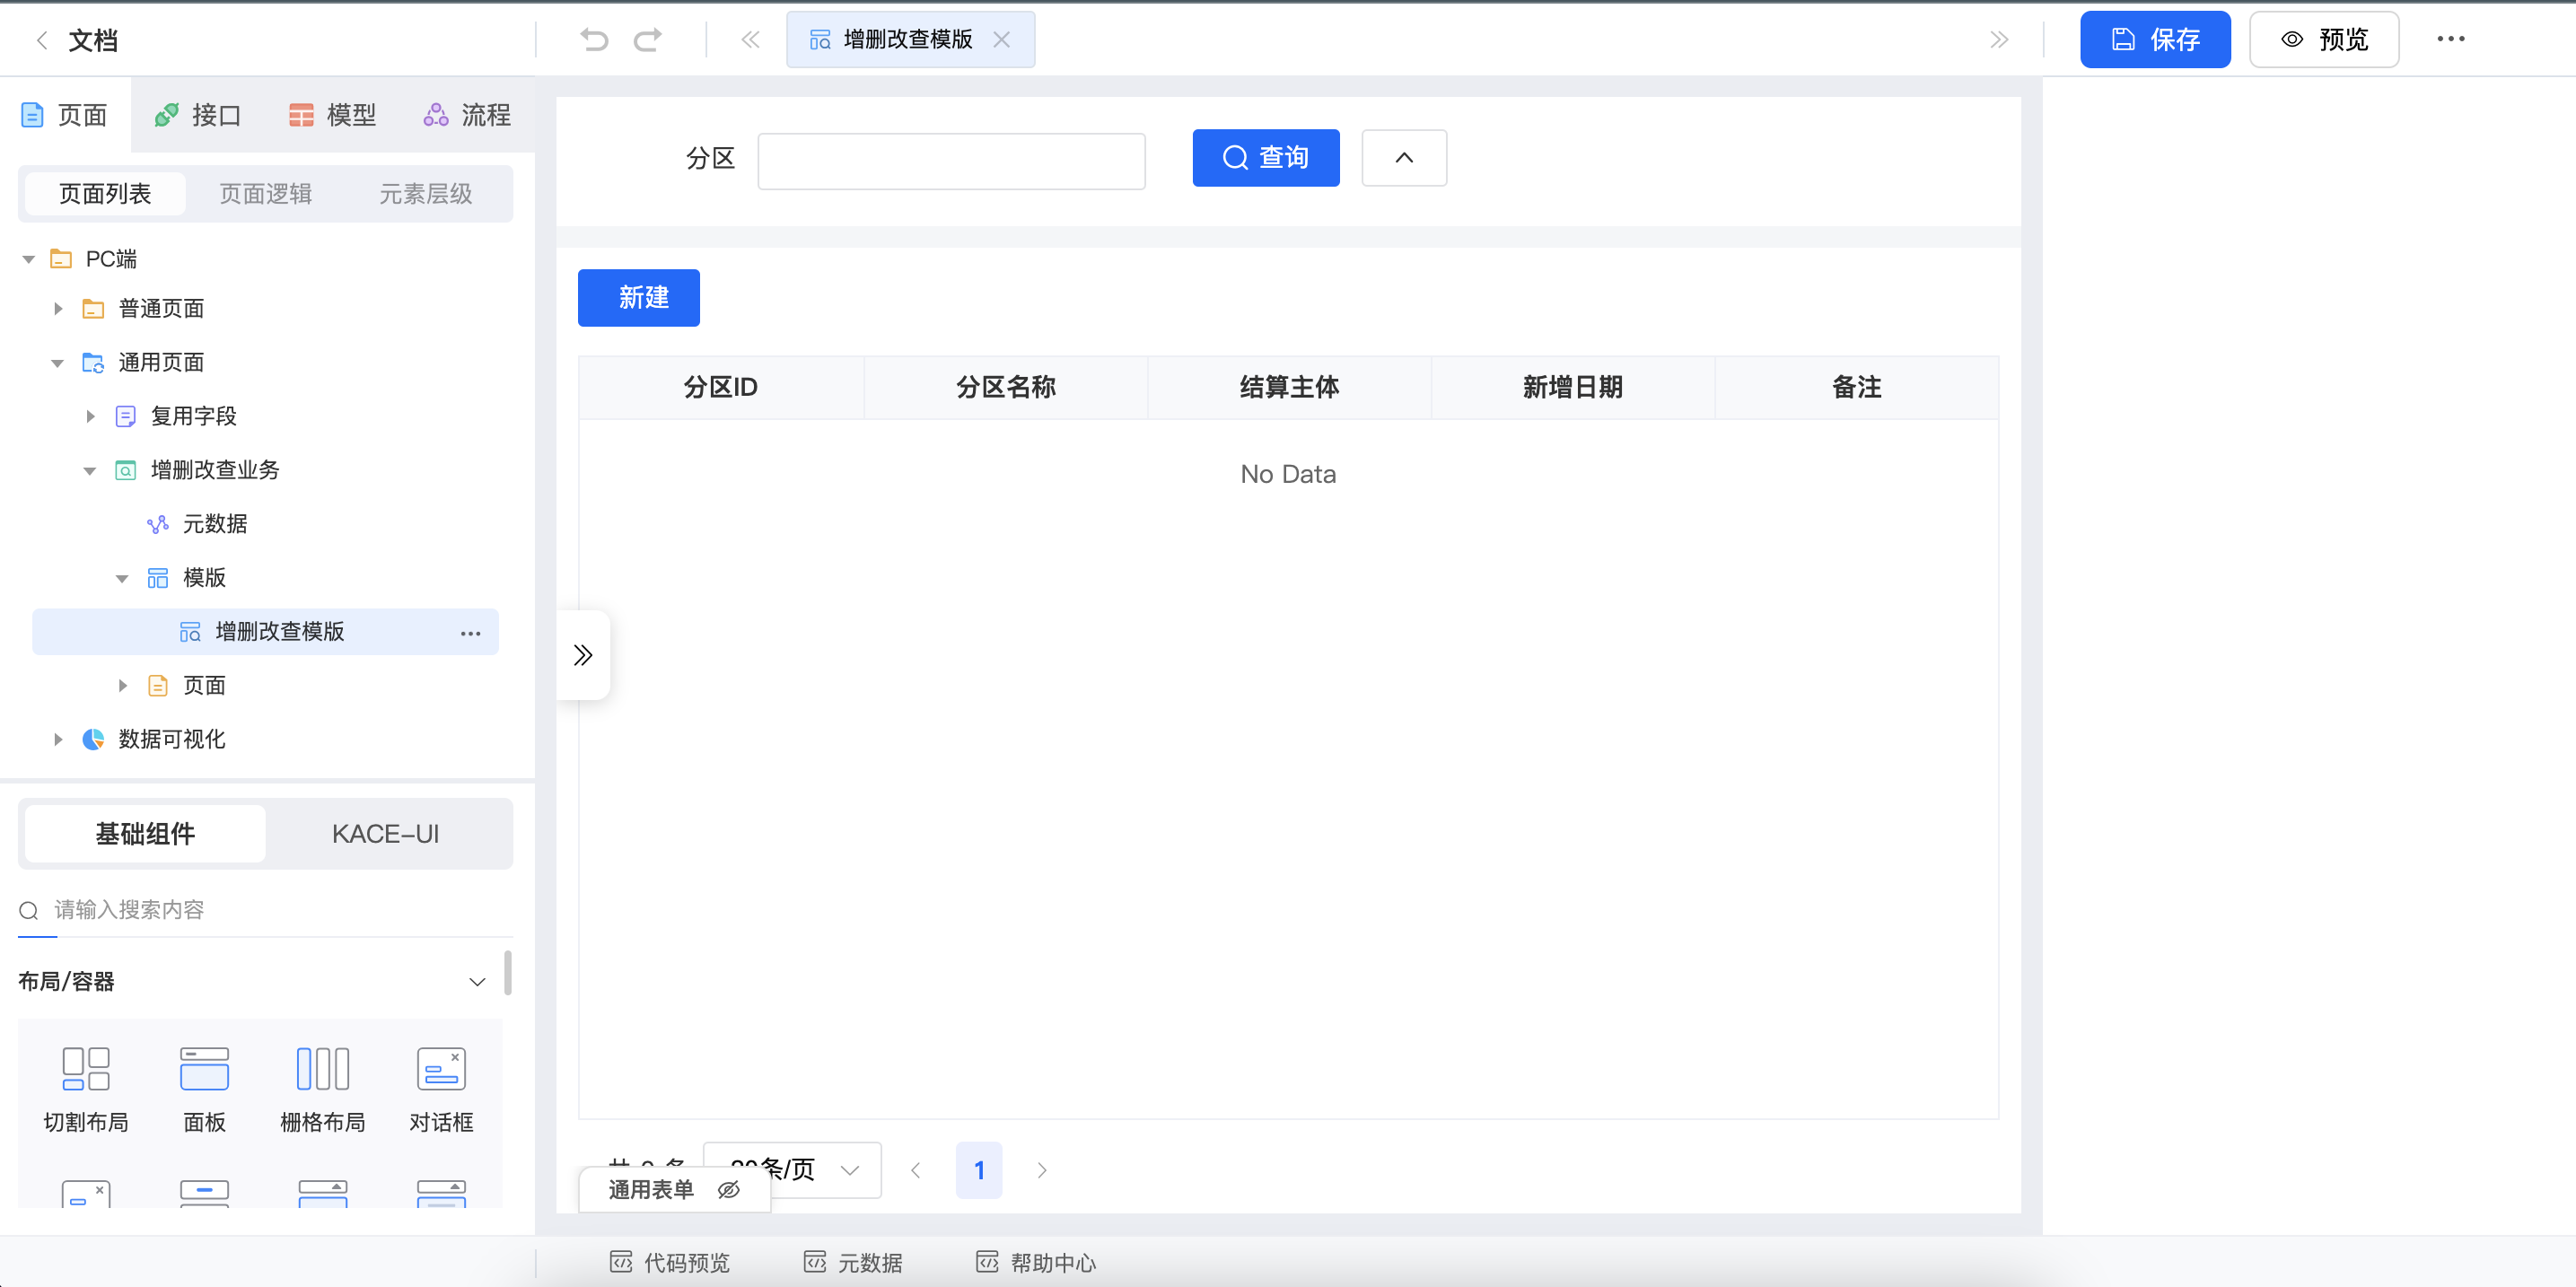Click the component list scrollbar
Viewport: 2576px width, 1287px height.
pyautogui.click(x=508, y=973)
